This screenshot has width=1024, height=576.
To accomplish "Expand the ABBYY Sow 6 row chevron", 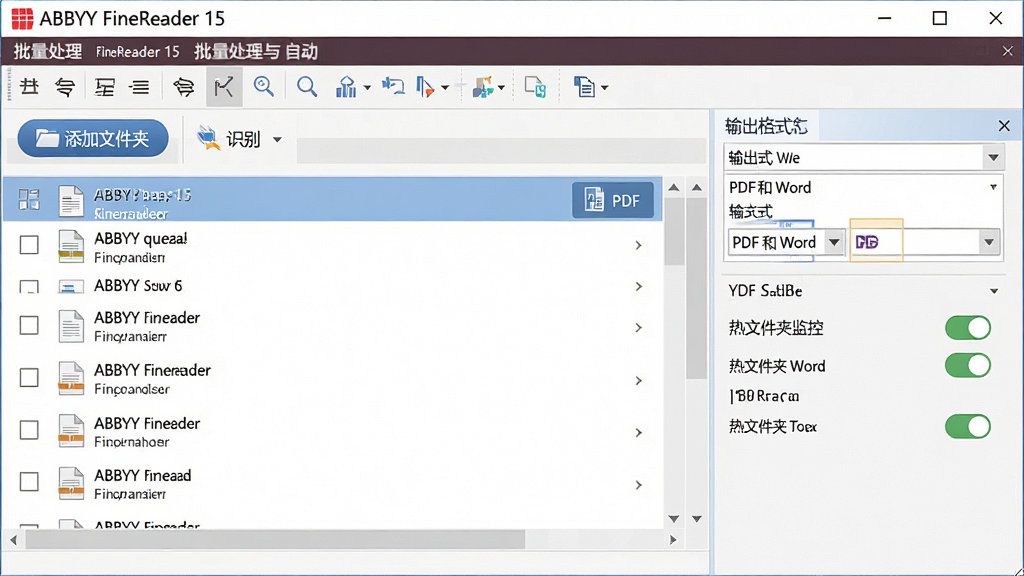I will pos(639,286).
